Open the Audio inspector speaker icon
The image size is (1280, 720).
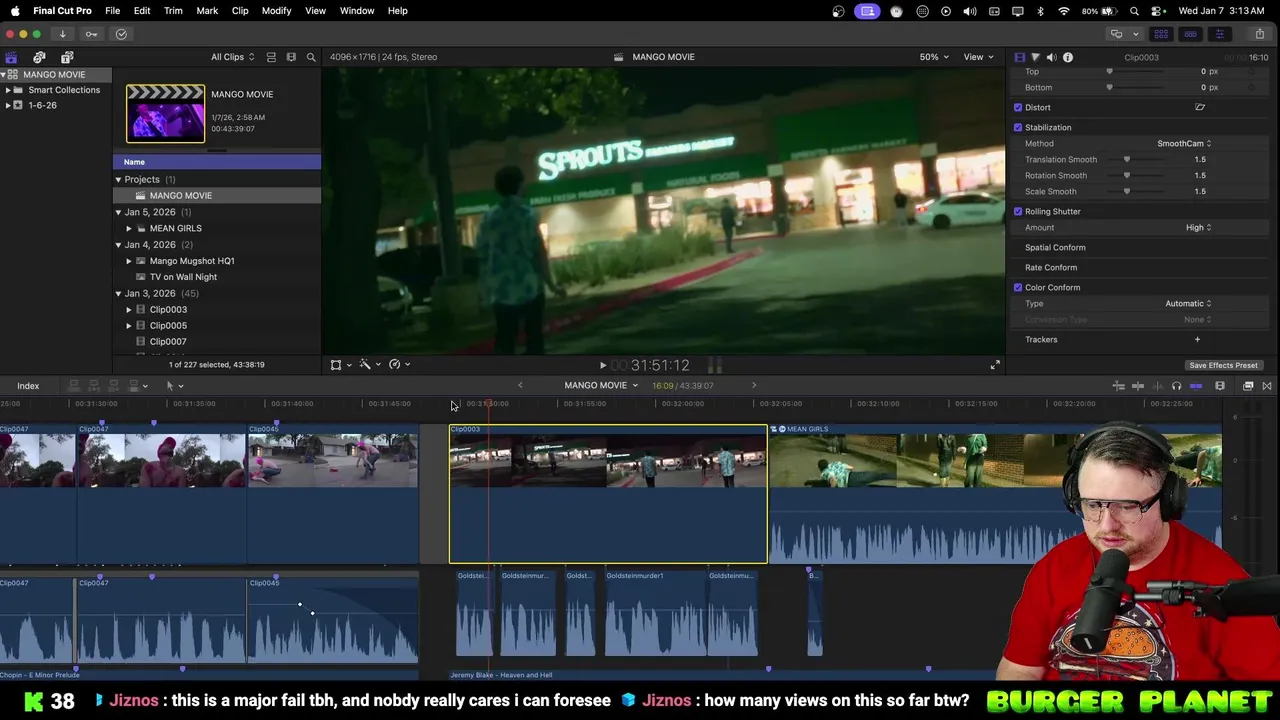[x=1051, y=57]
